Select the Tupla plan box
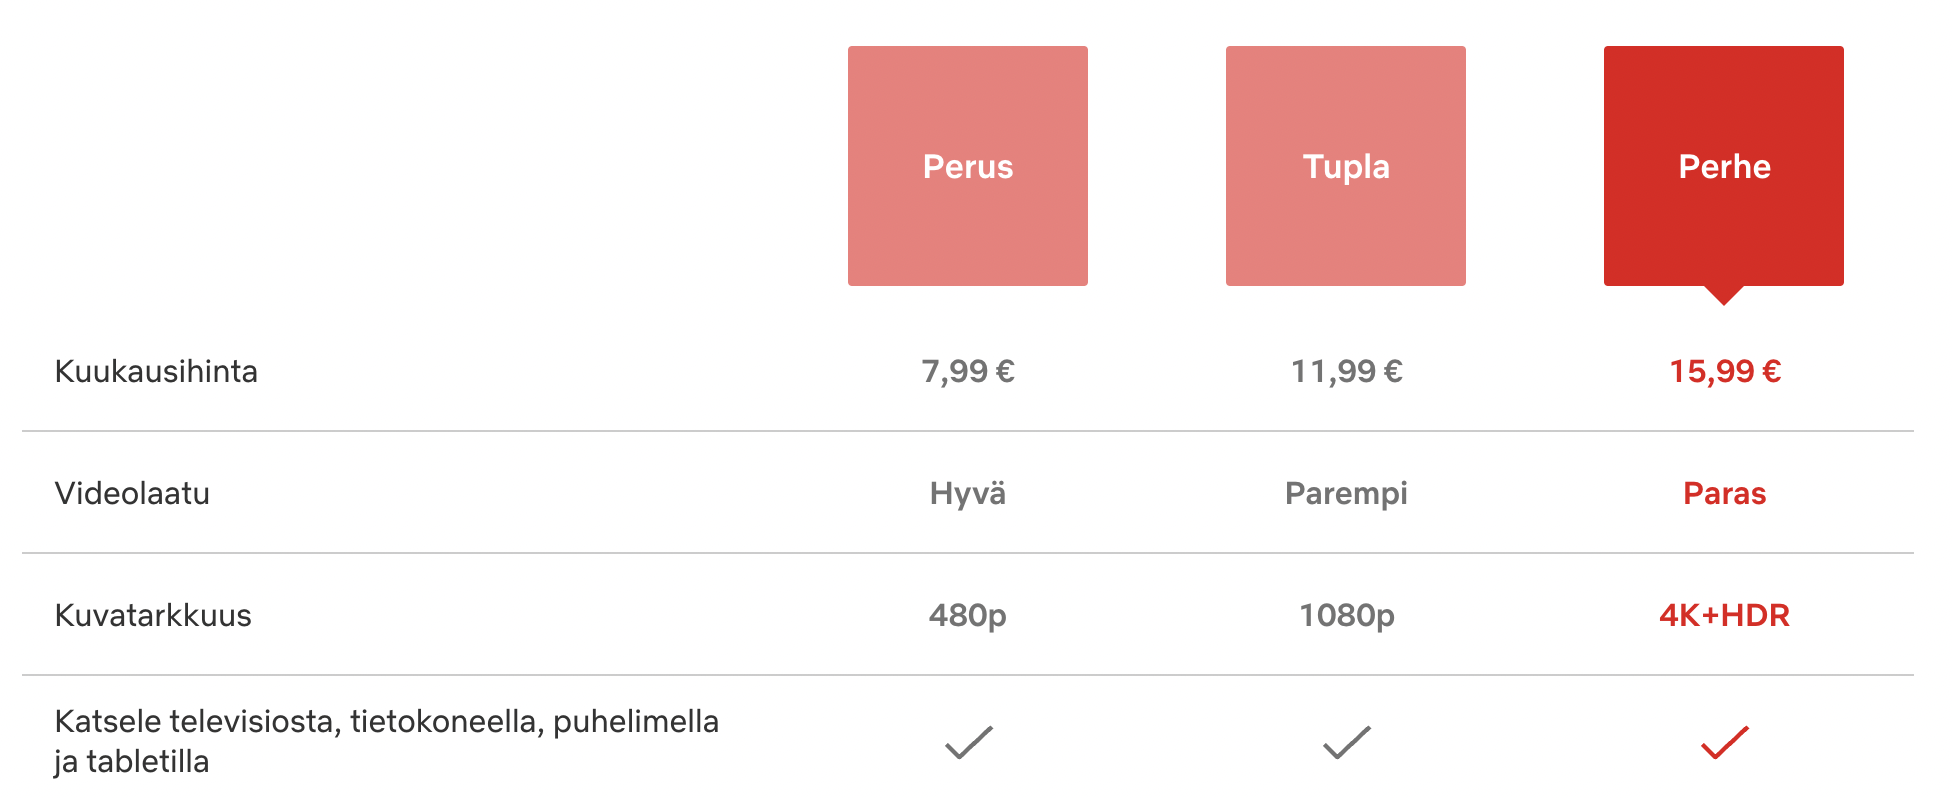Screen dimensions: 1952x798 pos(1345,166)
